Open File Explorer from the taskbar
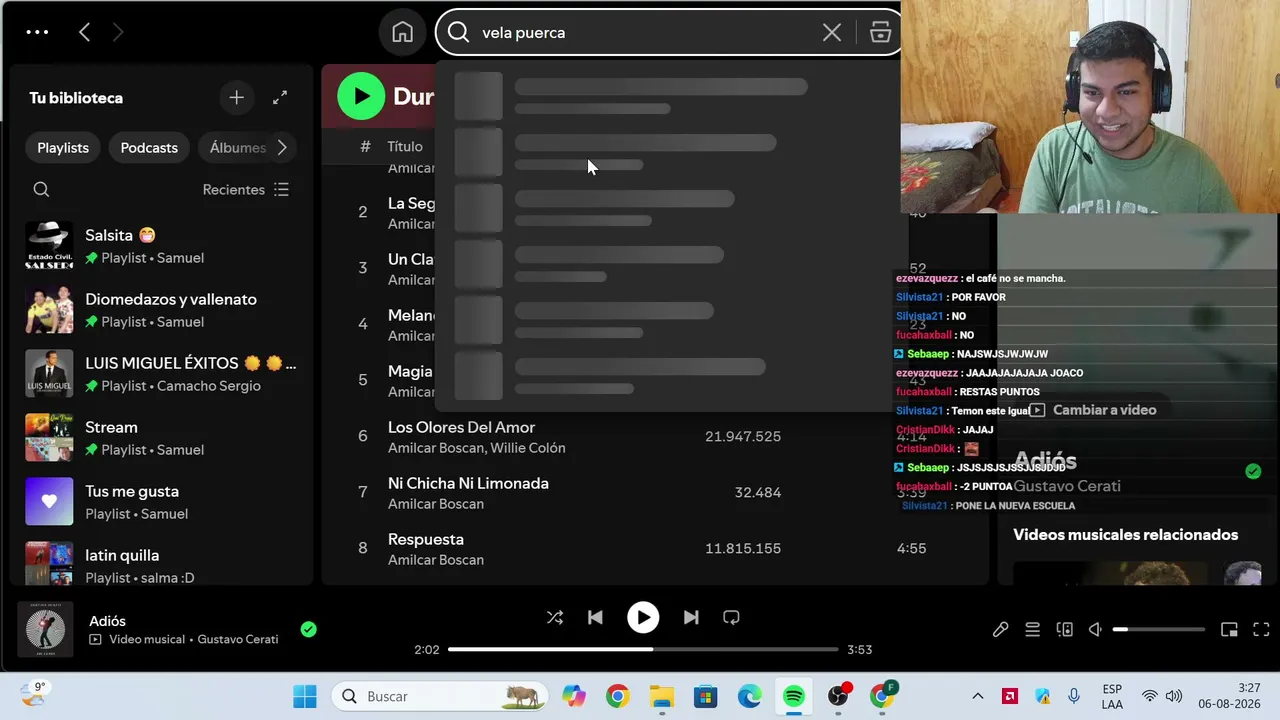 click(662, 696)
